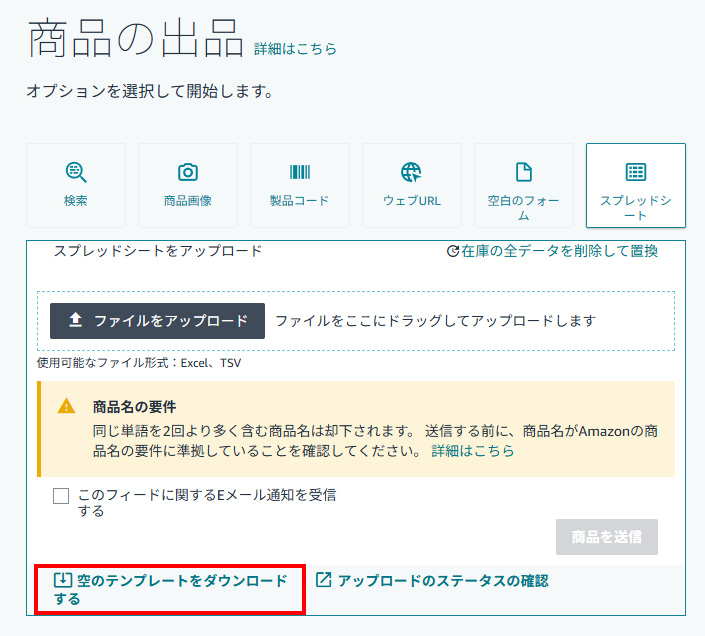Open 詳細はこちら link next to page title
This screenshot has height=636, width=705.
click(x=295, y=49)
